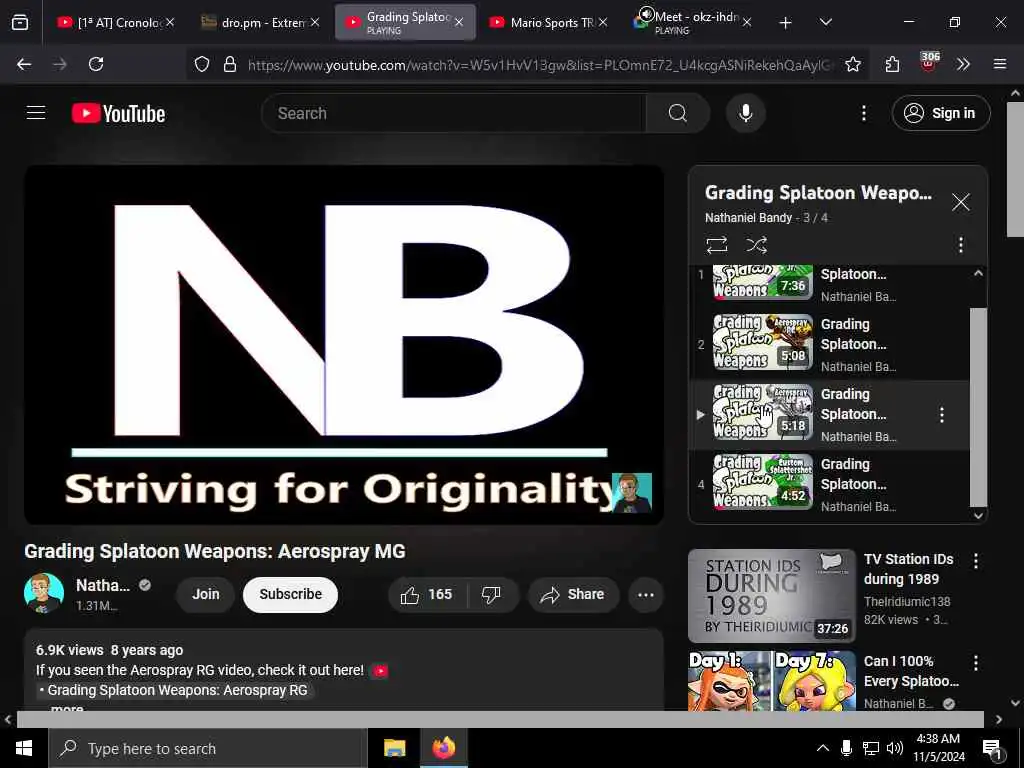
Task: Click Sign in button
Action: [x=940, y=113]
